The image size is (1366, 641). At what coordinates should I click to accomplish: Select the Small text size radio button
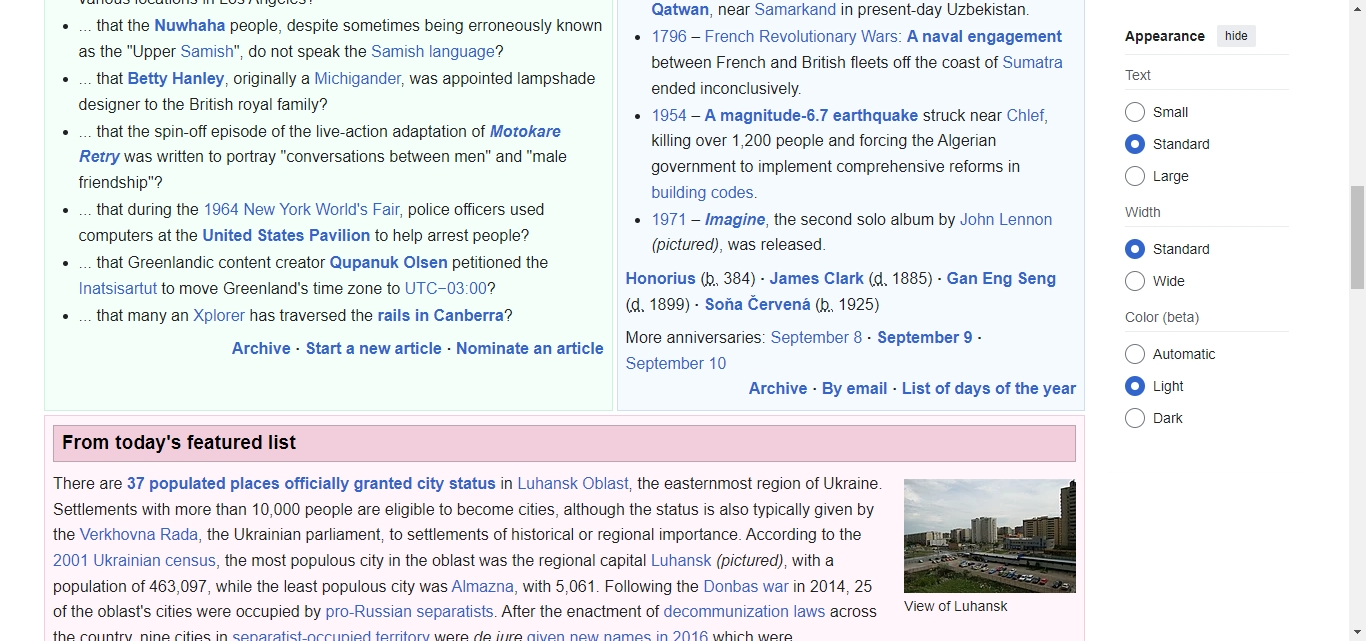(x=1135, y=112)
